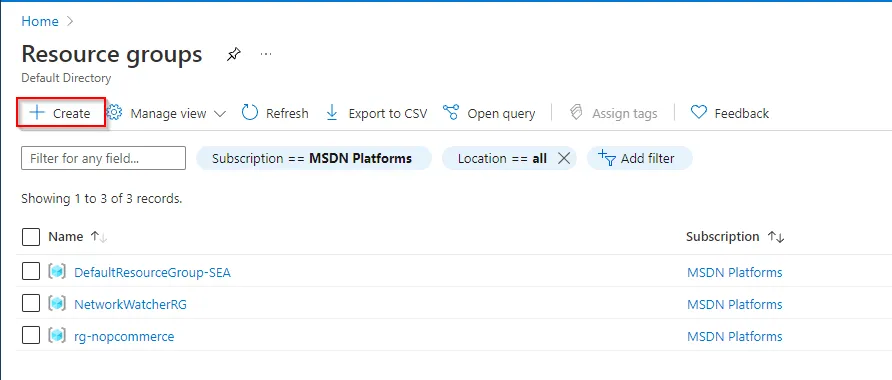Click the Manage view label
The image size is (892, 380).
(168, 114)
